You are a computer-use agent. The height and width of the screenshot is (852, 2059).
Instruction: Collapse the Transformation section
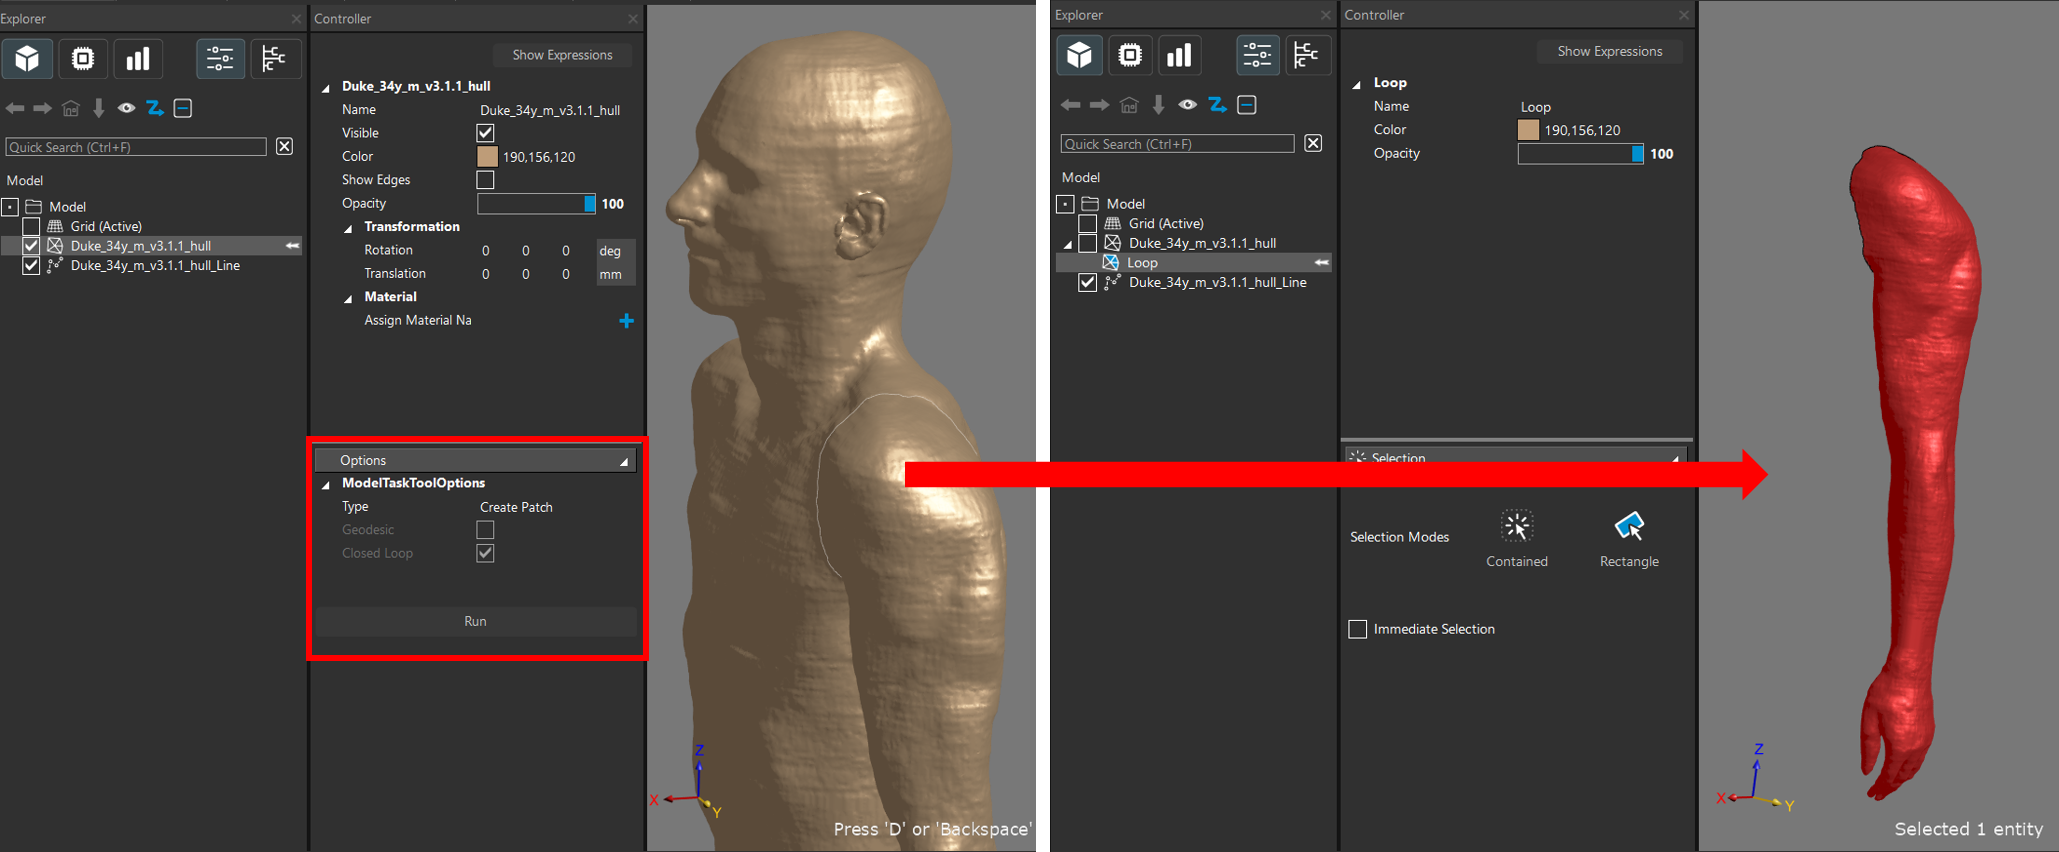click(348, 228)
